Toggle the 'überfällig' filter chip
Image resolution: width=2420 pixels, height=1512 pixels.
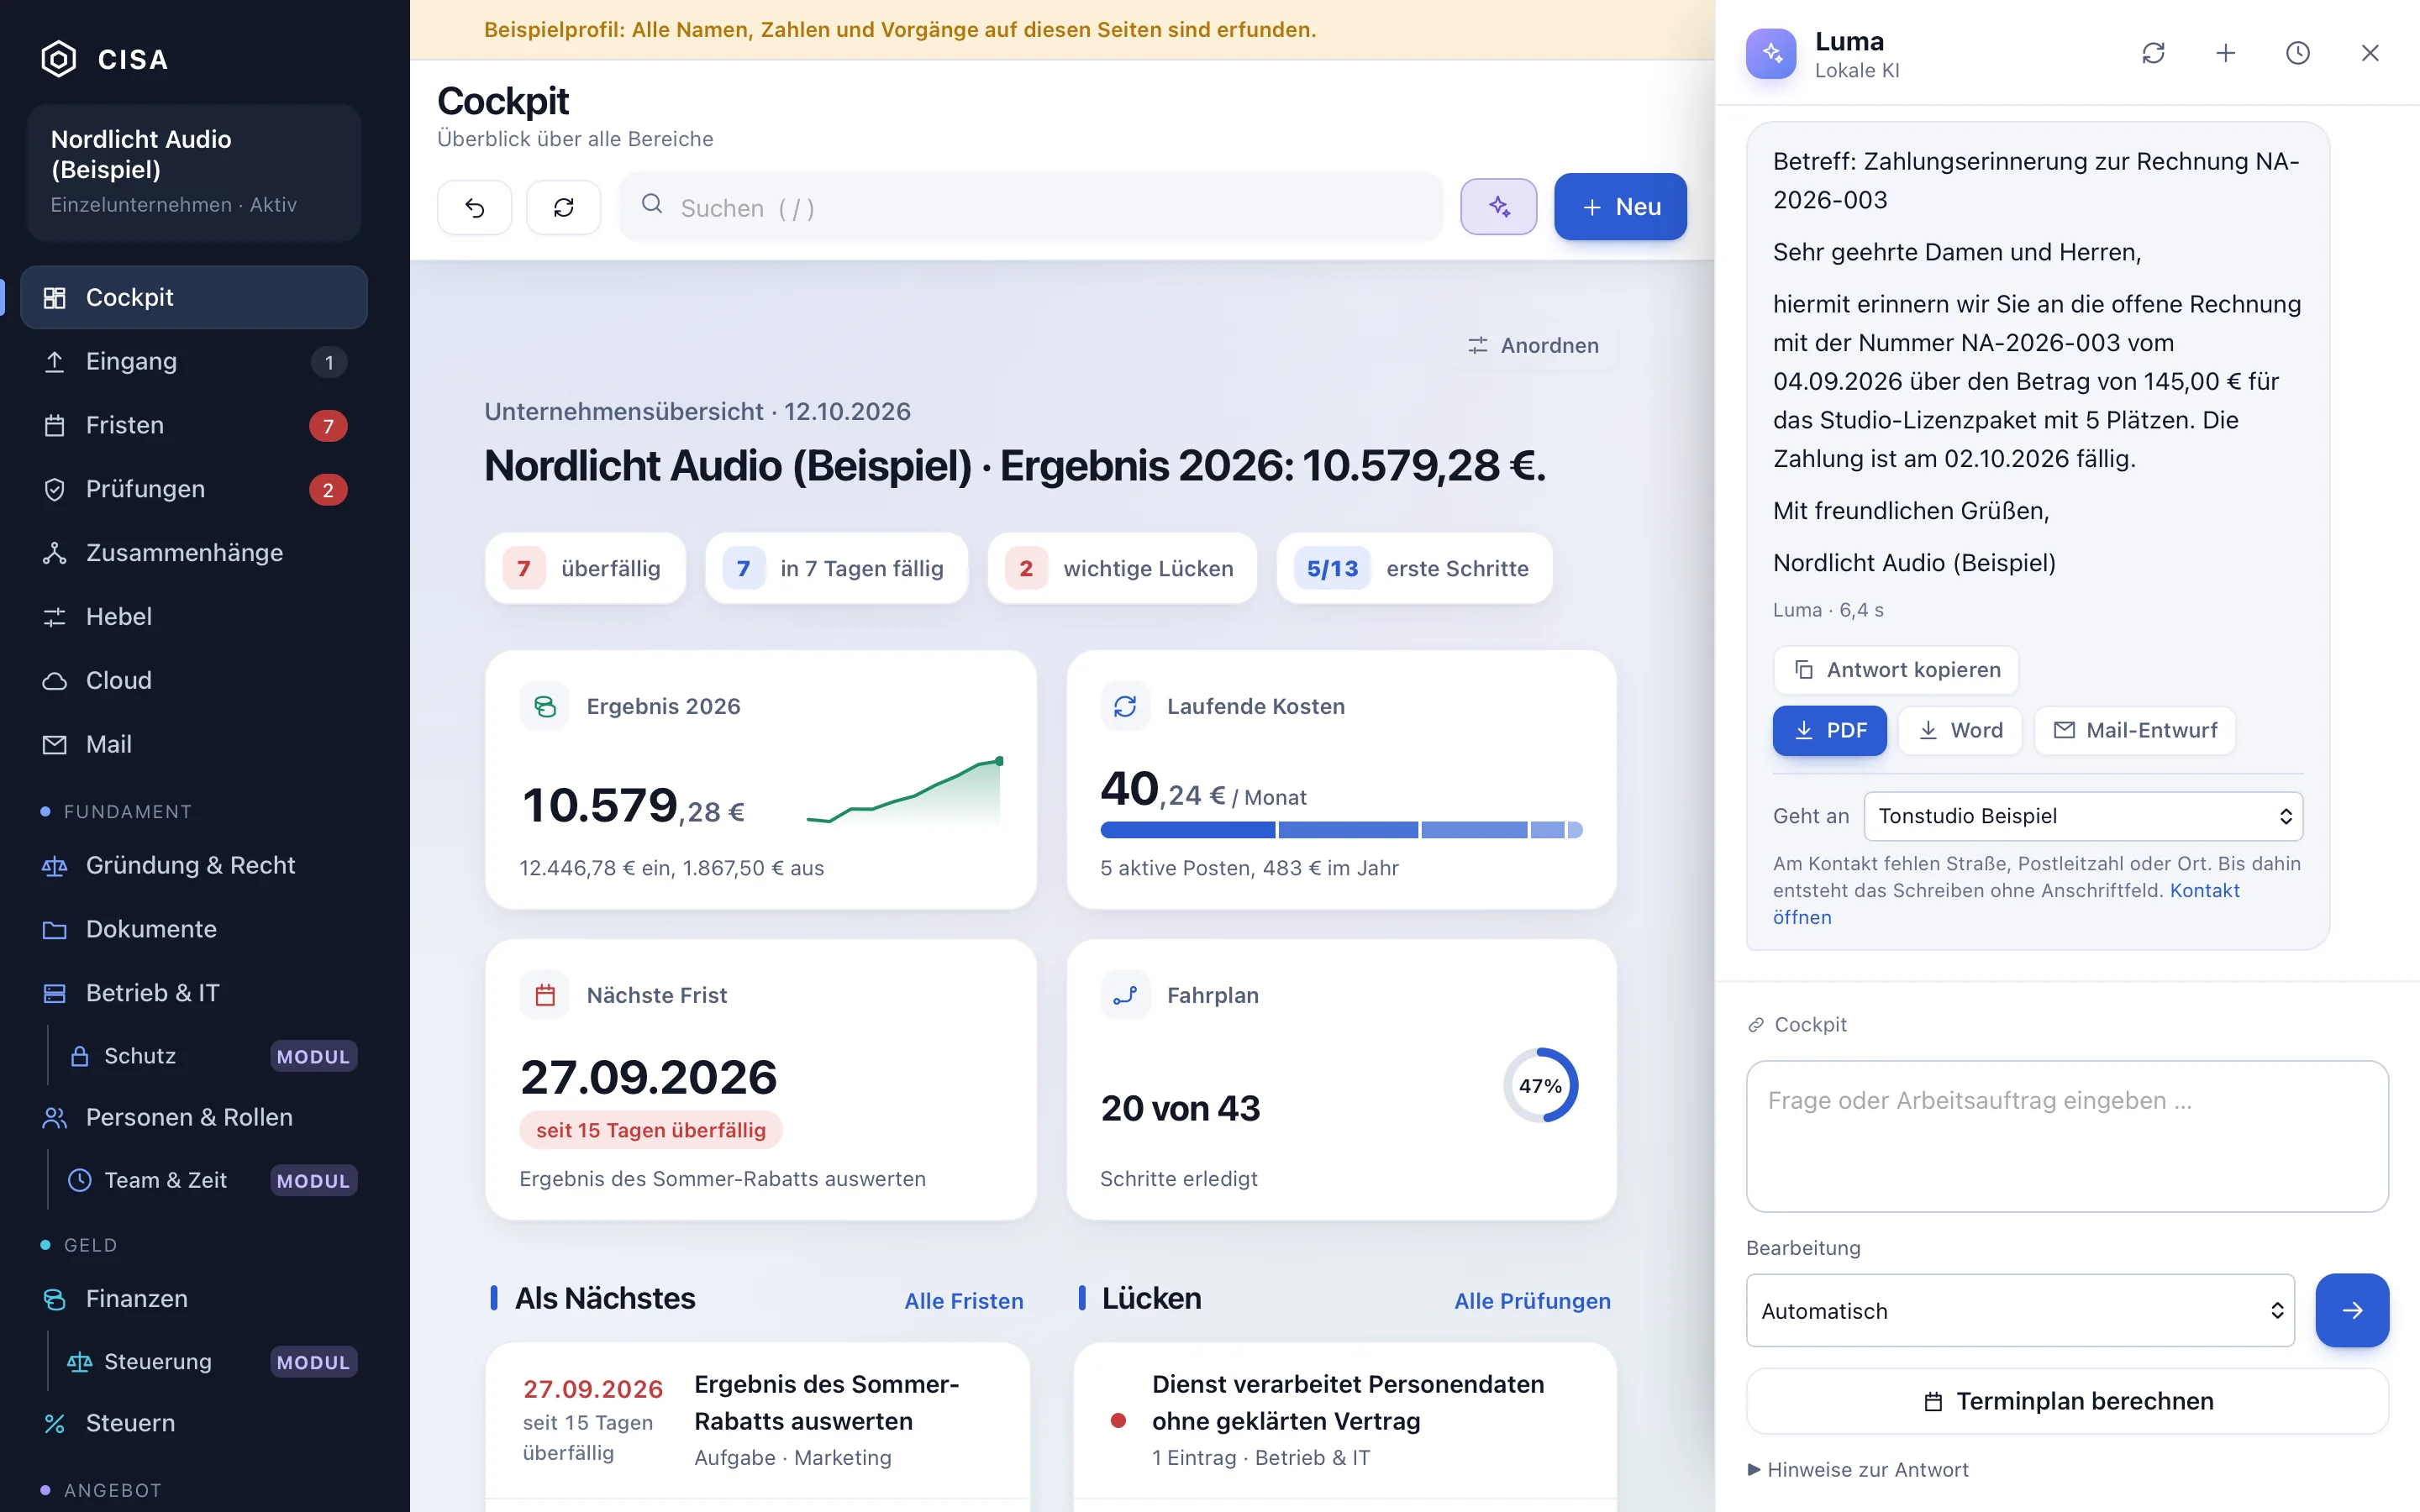tap(585, 568)
